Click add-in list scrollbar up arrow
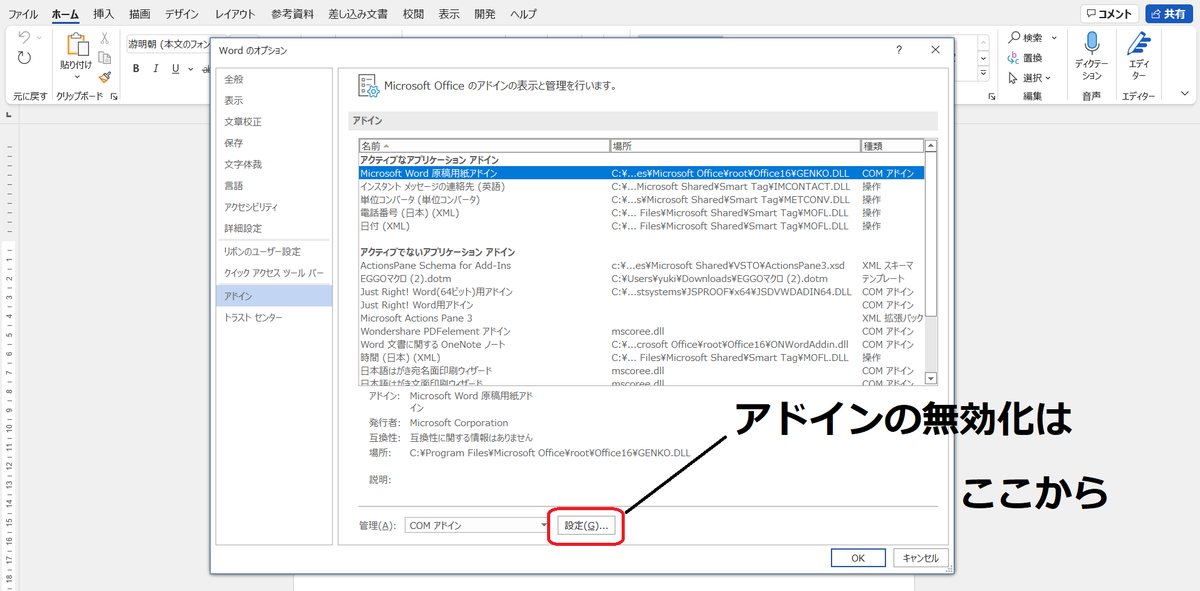 931,146
